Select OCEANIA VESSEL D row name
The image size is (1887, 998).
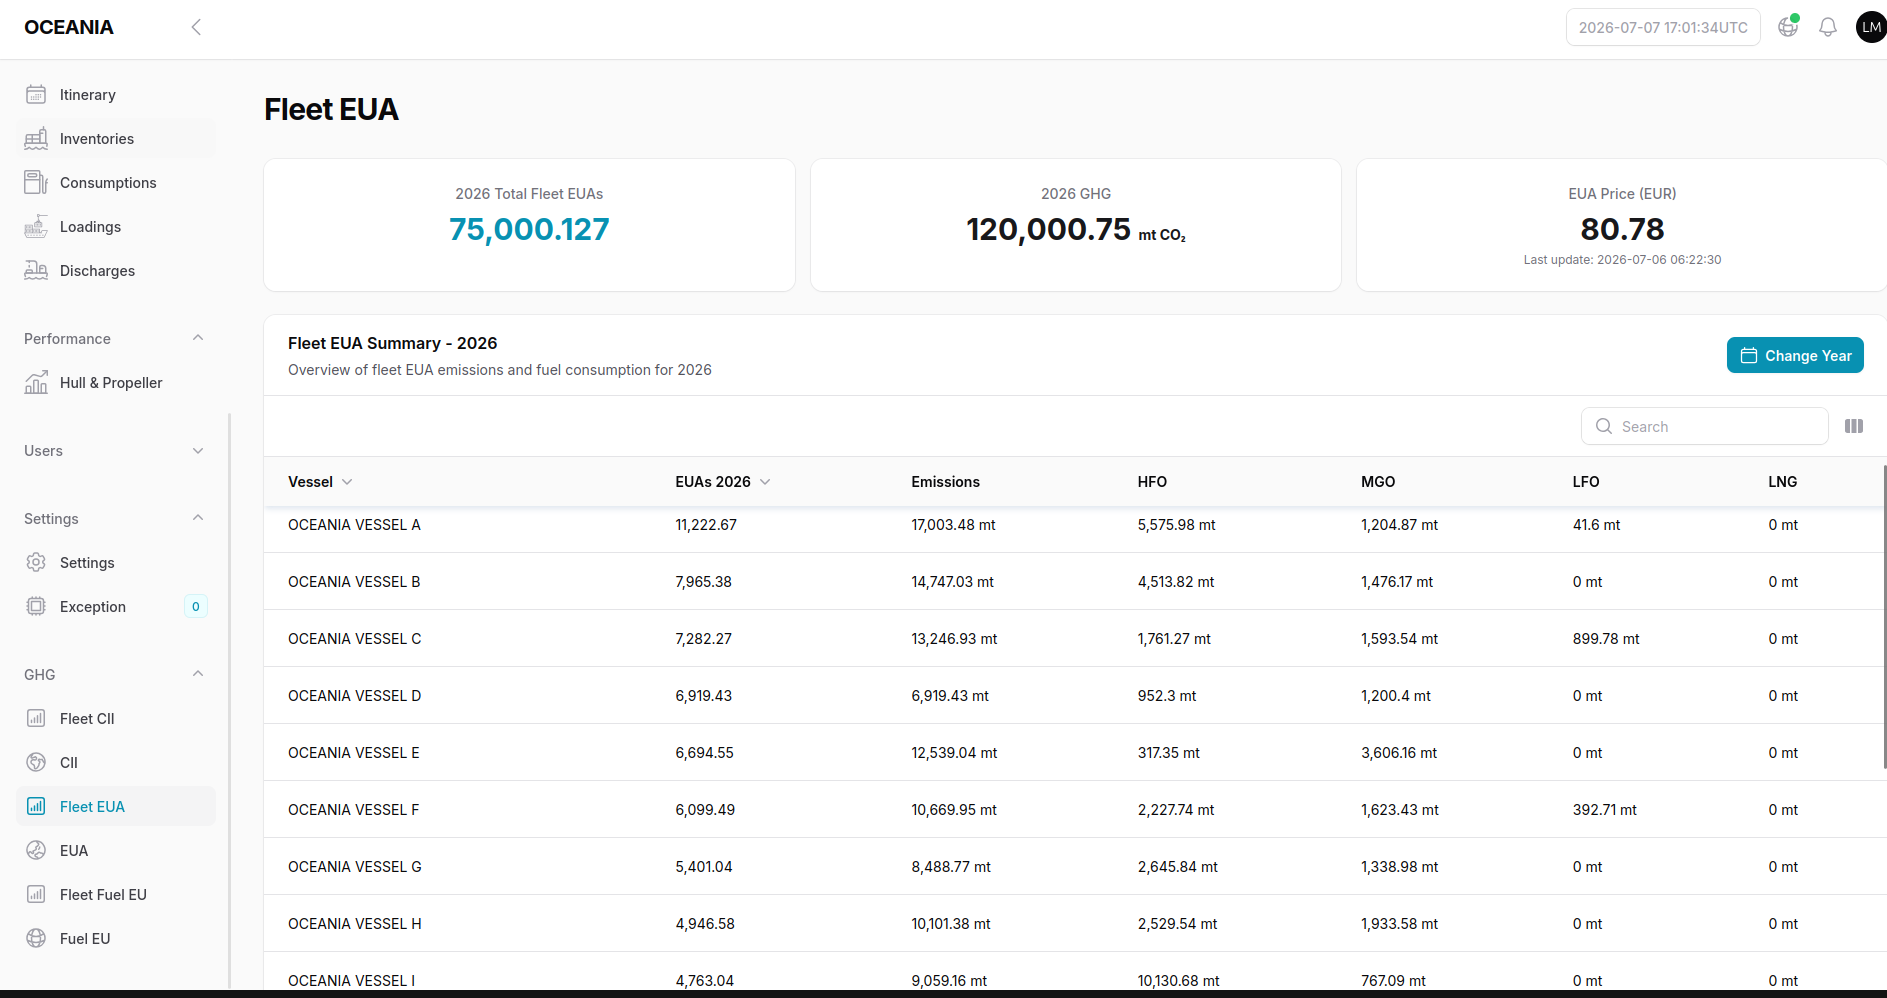point(355,696)
